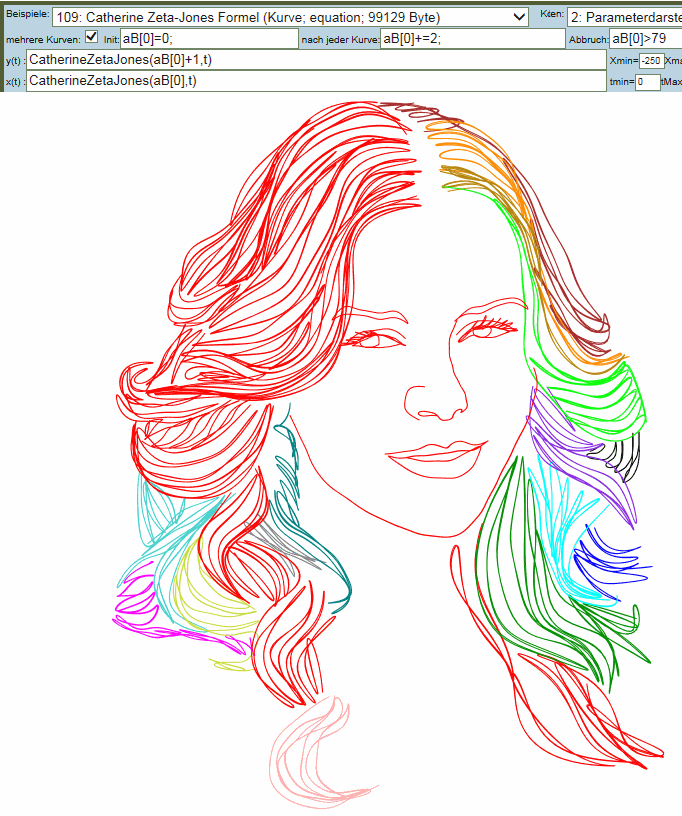Open the Kten dropdown showing Parameterdarstellung
Screen dimensions: 682x816
[624, 17]
